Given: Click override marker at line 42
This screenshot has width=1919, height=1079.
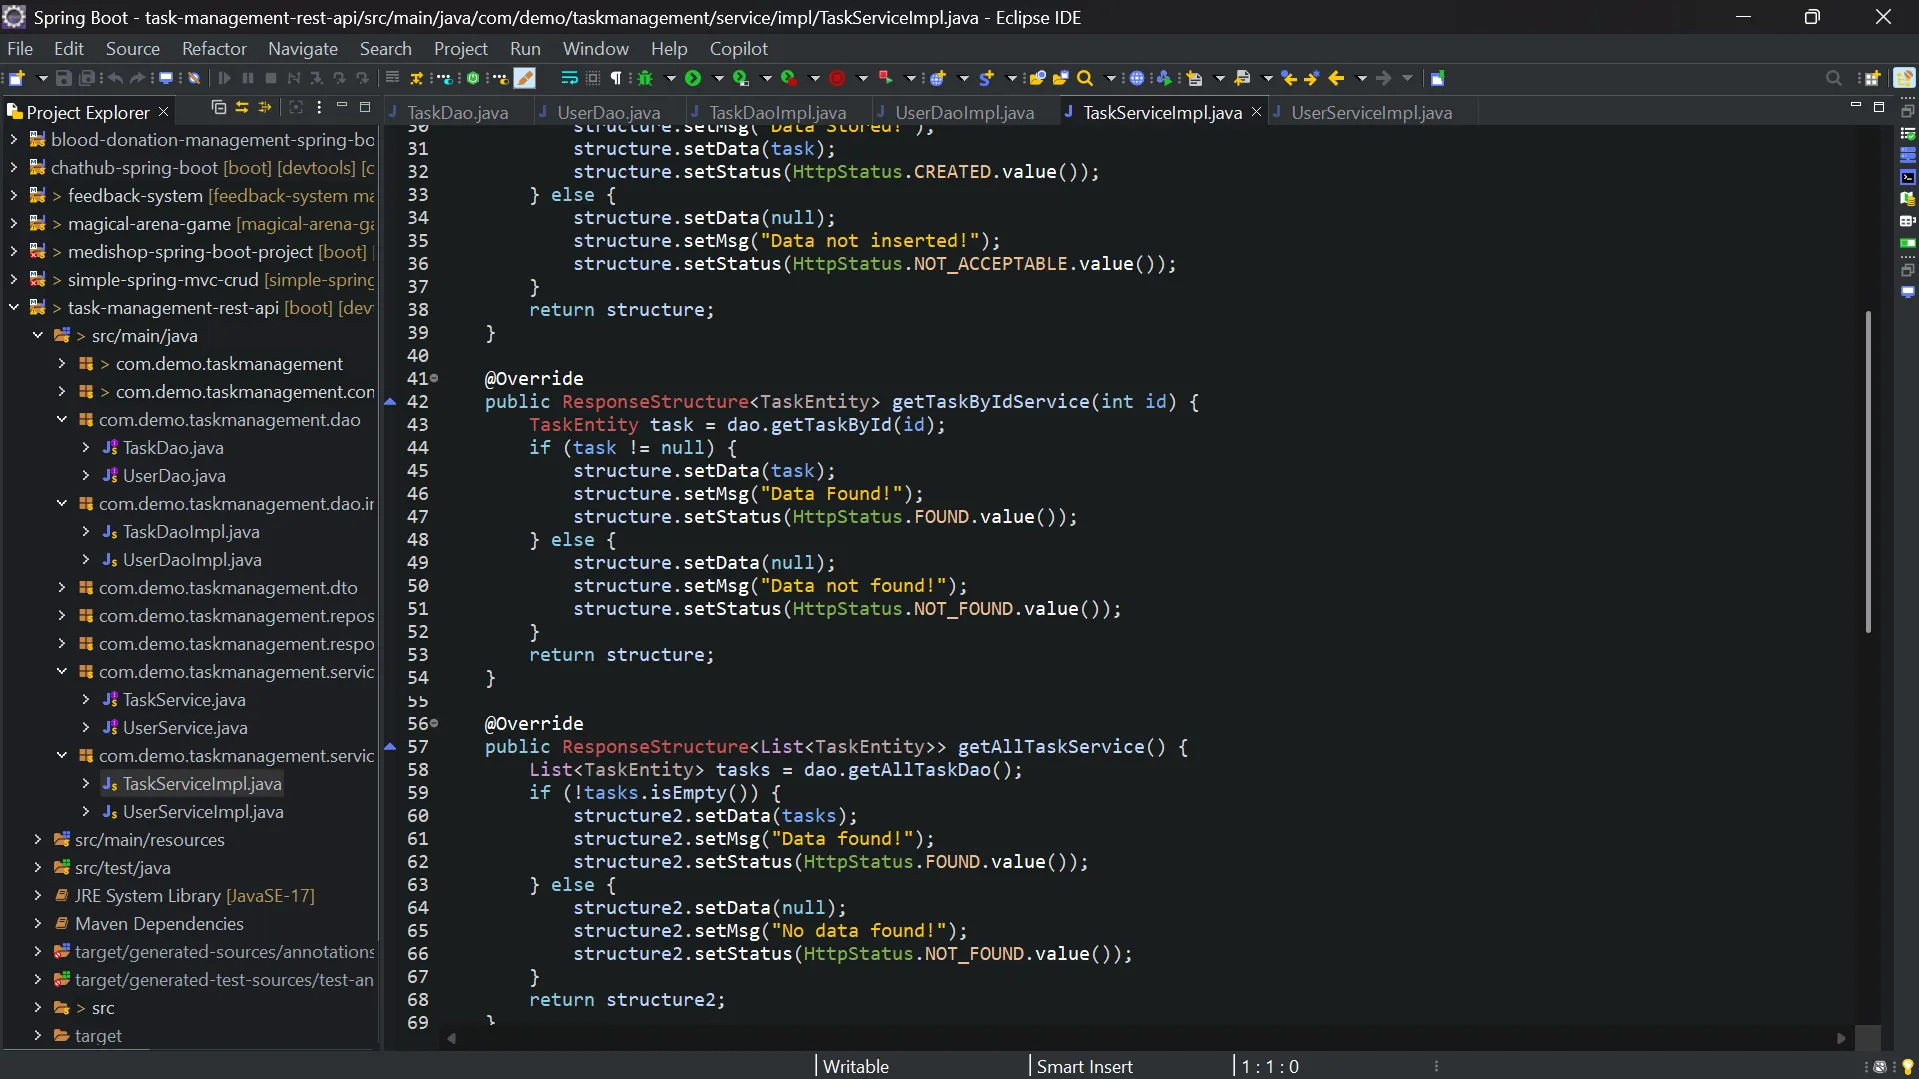Looking at the screenshot, I should 391,402.
